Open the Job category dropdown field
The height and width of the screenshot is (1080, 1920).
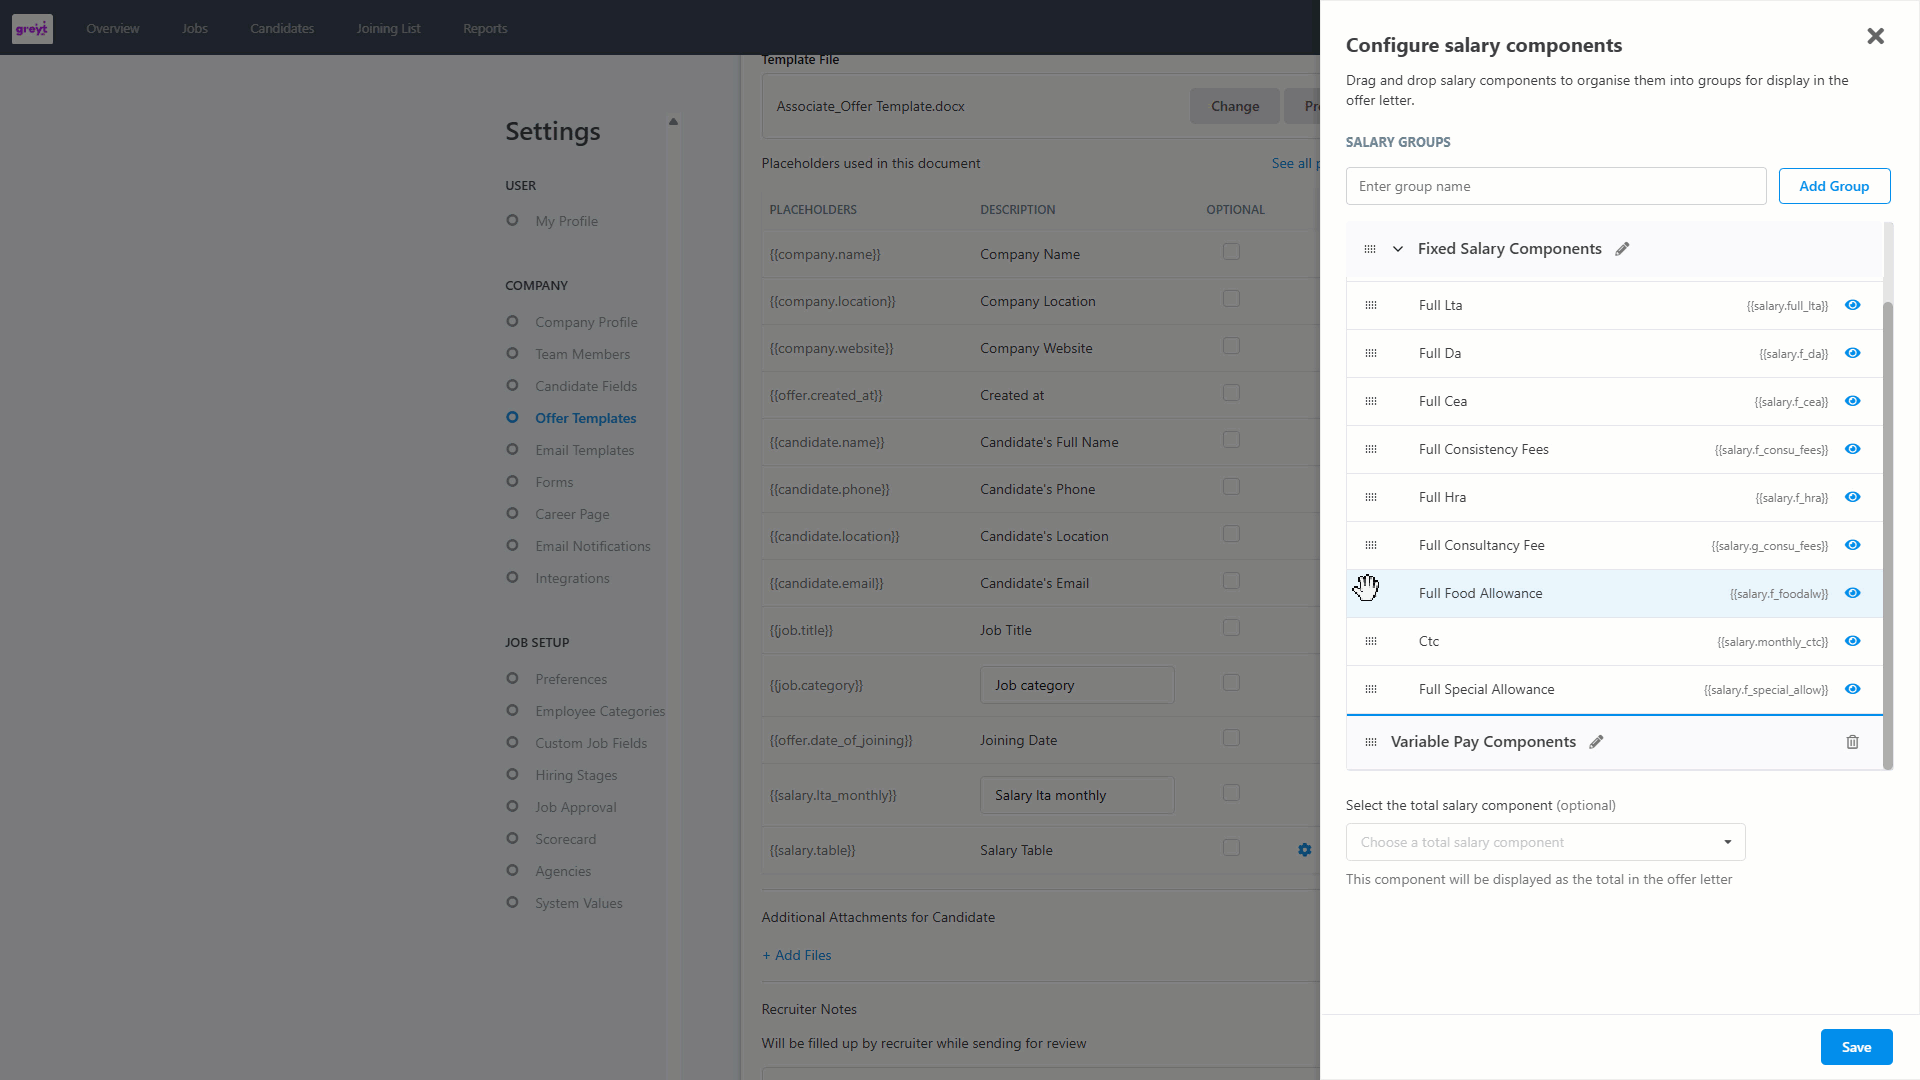tap(1077, 685)
